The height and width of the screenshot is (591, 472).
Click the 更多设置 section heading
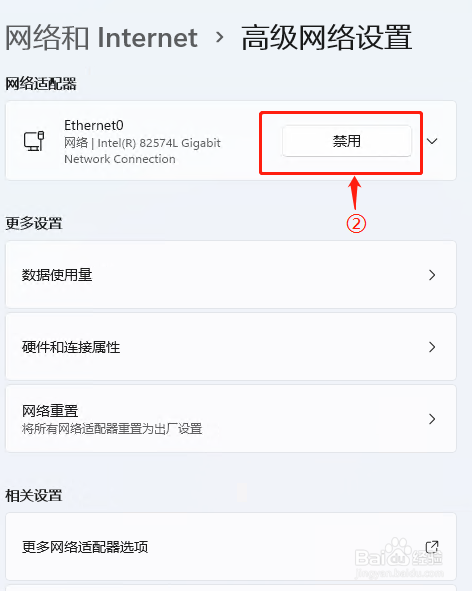[34, 224]
